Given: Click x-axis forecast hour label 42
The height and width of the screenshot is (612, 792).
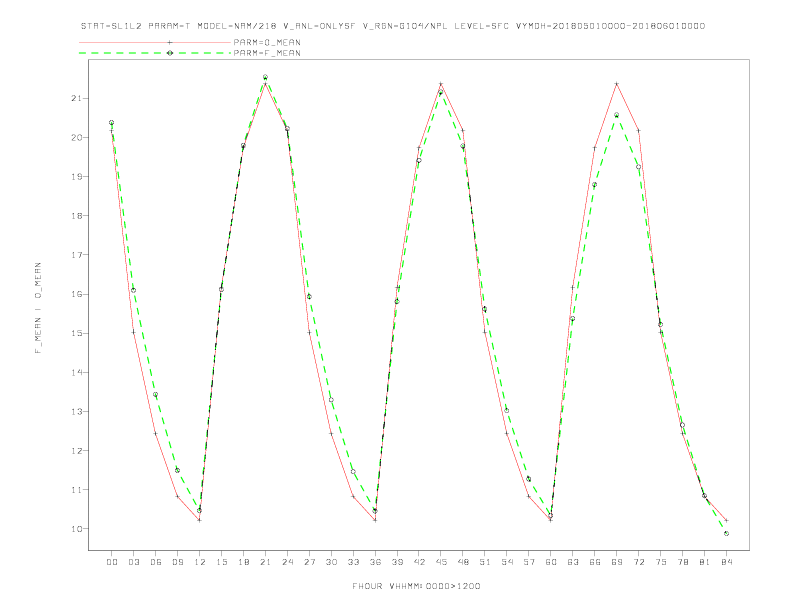Looking at the screenshot, I should (x=419, y=562).
